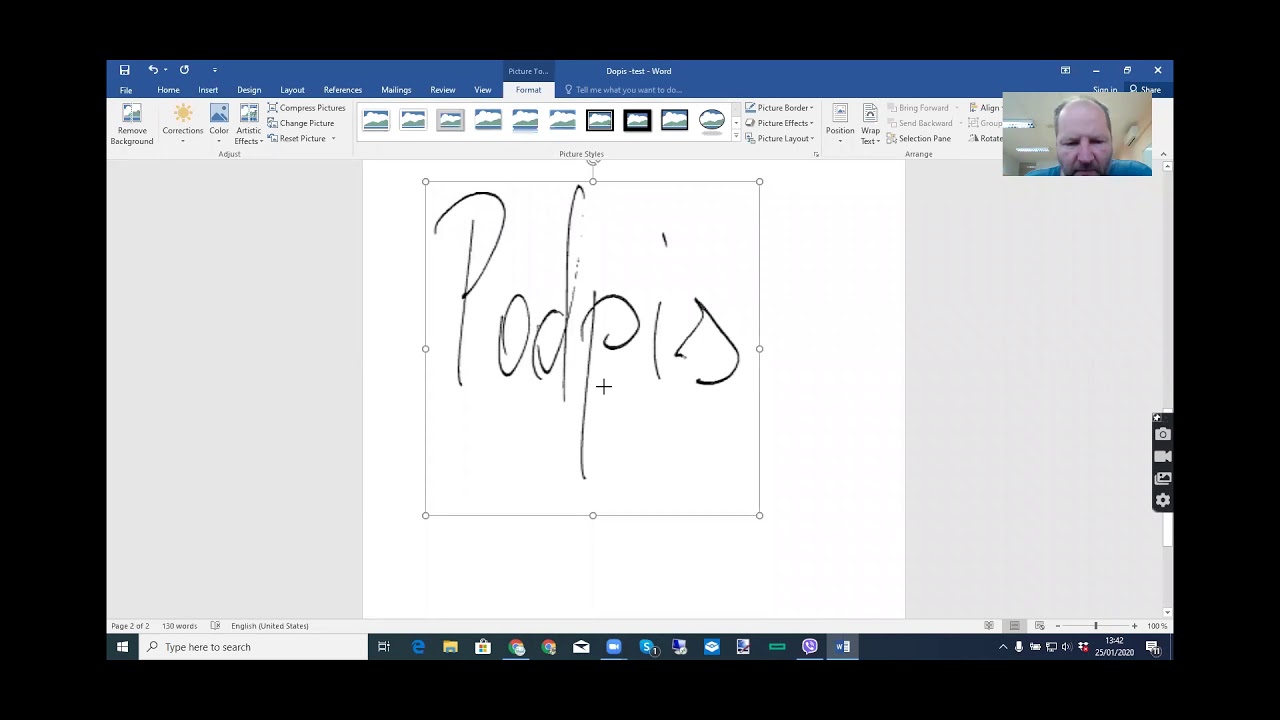Apply the thick black frame picture style
Image resolution: width=1280 pixels, height=720 pixels.
point(637,121)
